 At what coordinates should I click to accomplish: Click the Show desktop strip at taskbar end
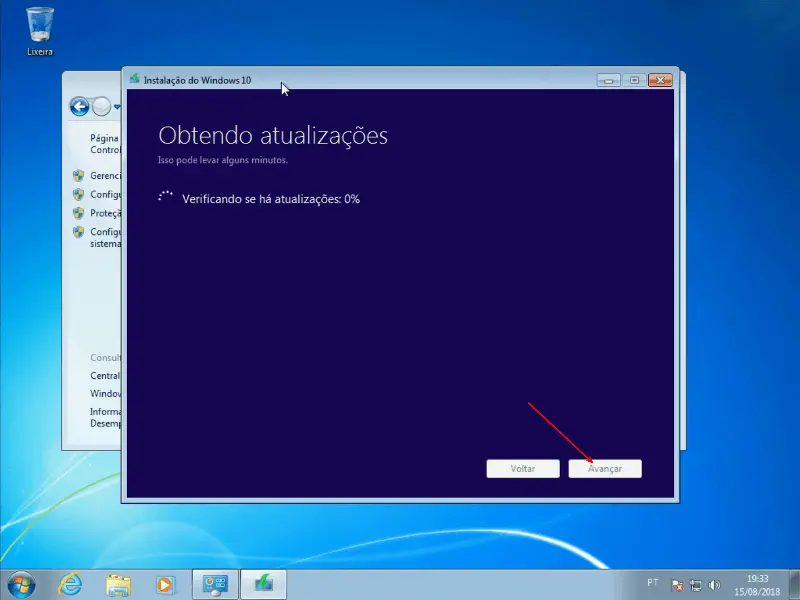[794, 585]
